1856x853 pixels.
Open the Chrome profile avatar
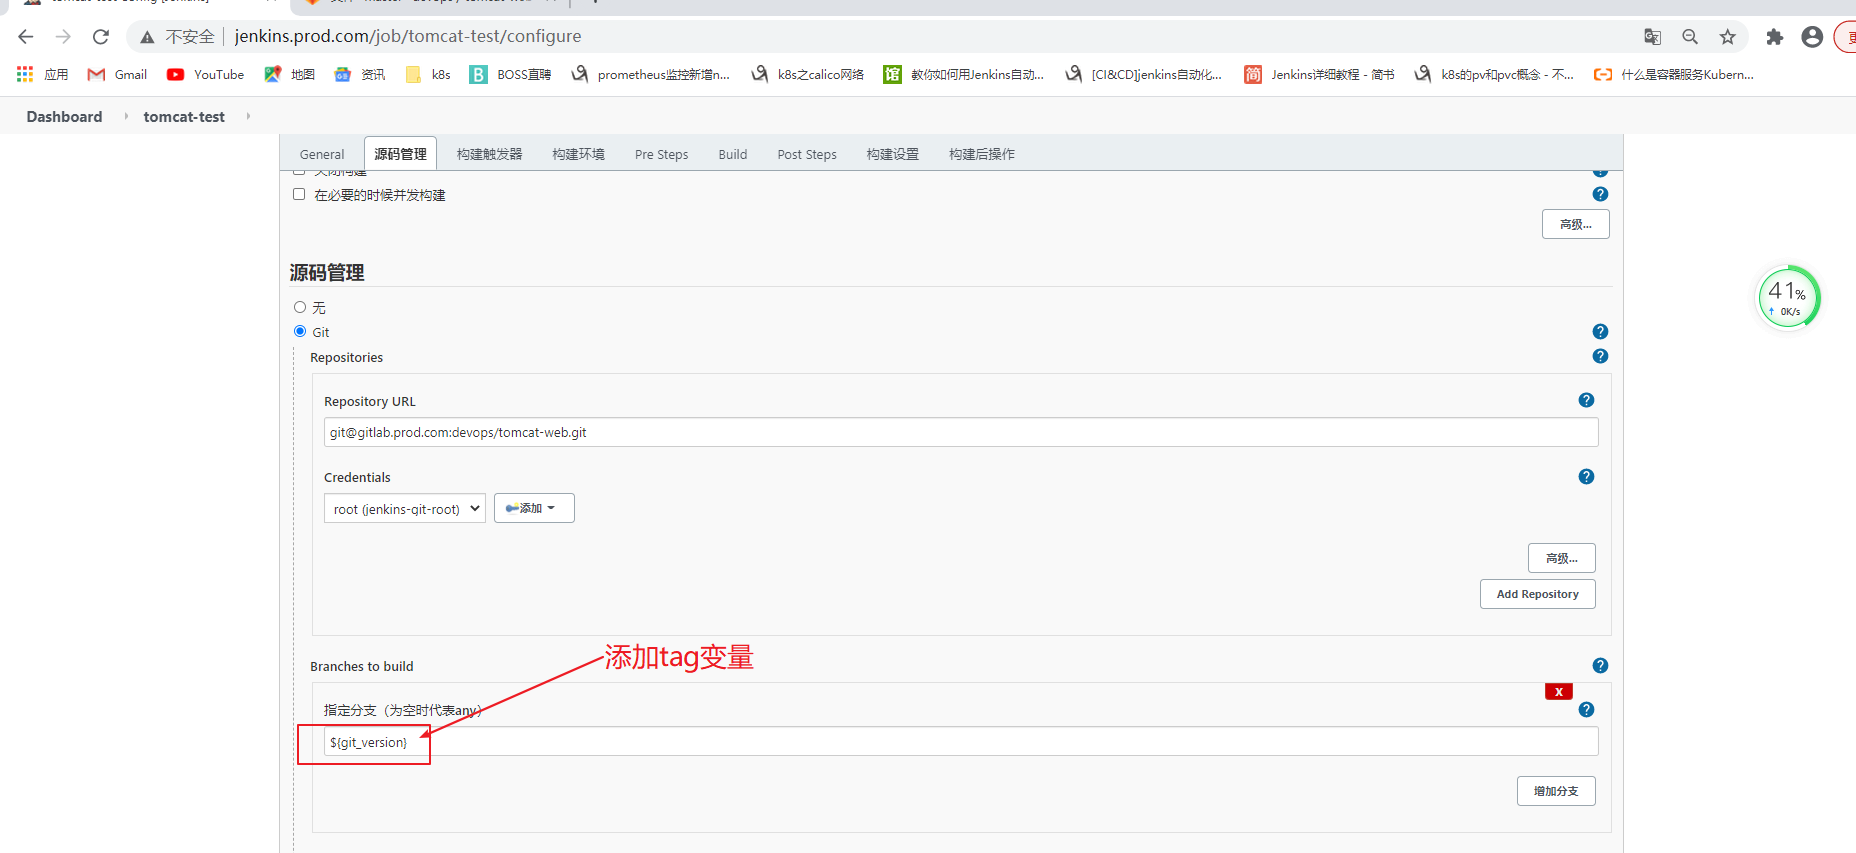(x=1812, y=37)
